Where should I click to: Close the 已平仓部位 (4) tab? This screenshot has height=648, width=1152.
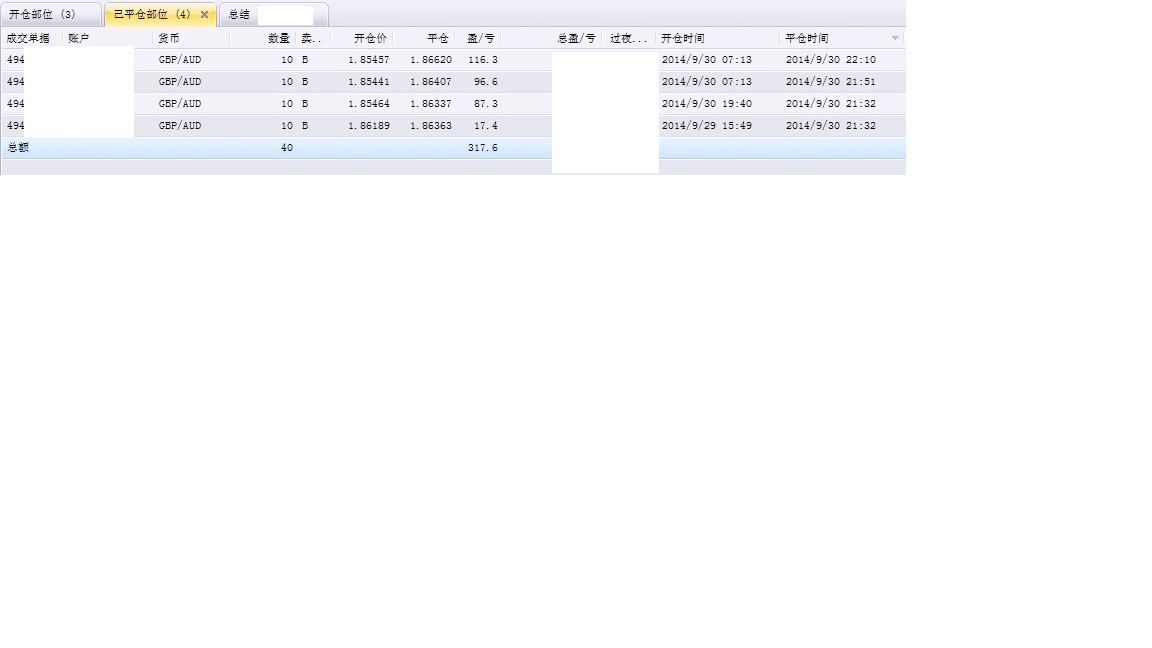tap(204, 15)
